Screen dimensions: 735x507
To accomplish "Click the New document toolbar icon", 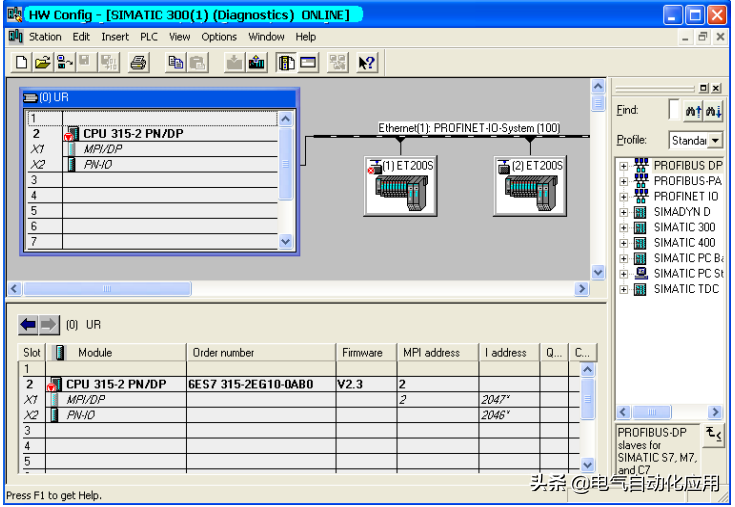I will click(22, 63).
